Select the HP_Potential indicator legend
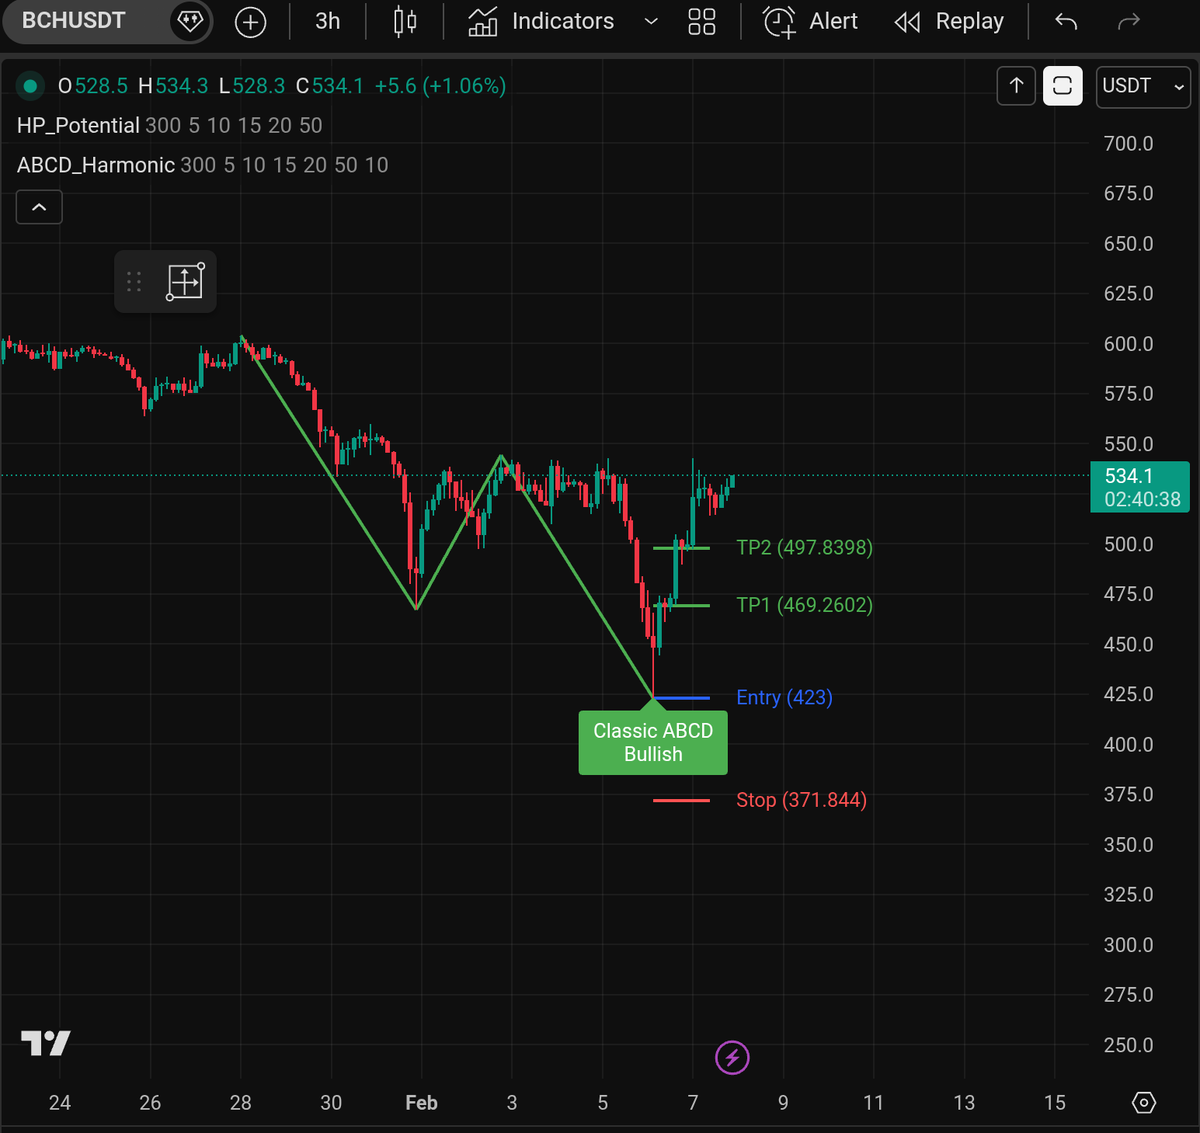1200x1133 pixels. (78, 125)
